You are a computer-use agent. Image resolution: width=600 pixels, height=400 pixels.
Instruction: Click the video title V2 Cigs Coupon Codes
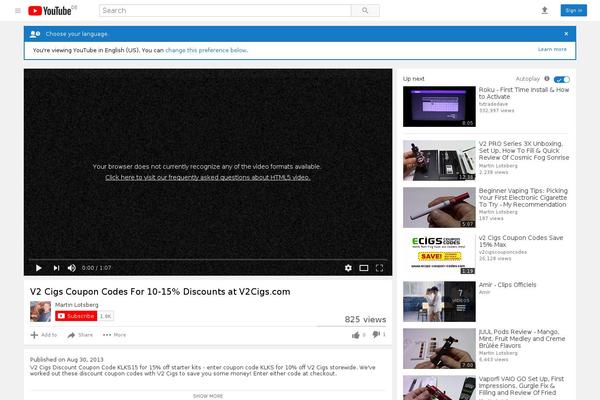tap(160, 292)
